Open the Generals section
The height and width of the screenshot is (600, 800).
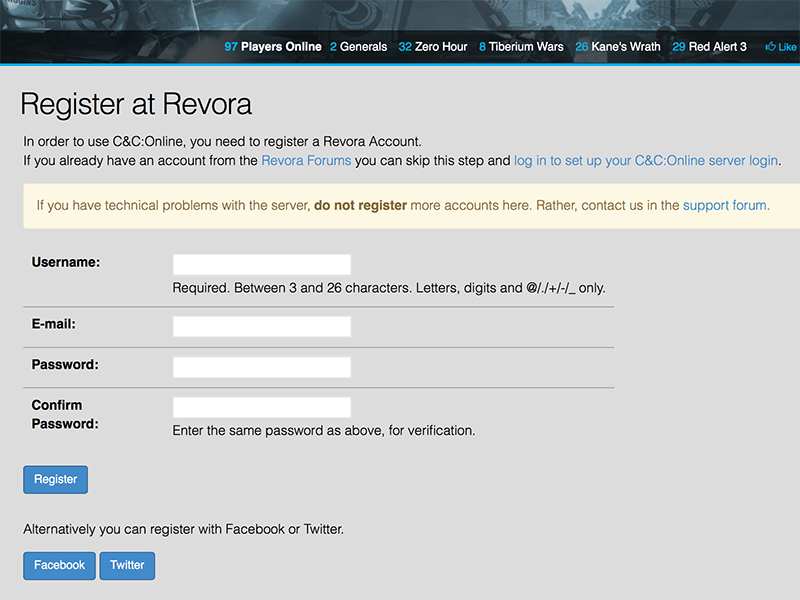363,46
